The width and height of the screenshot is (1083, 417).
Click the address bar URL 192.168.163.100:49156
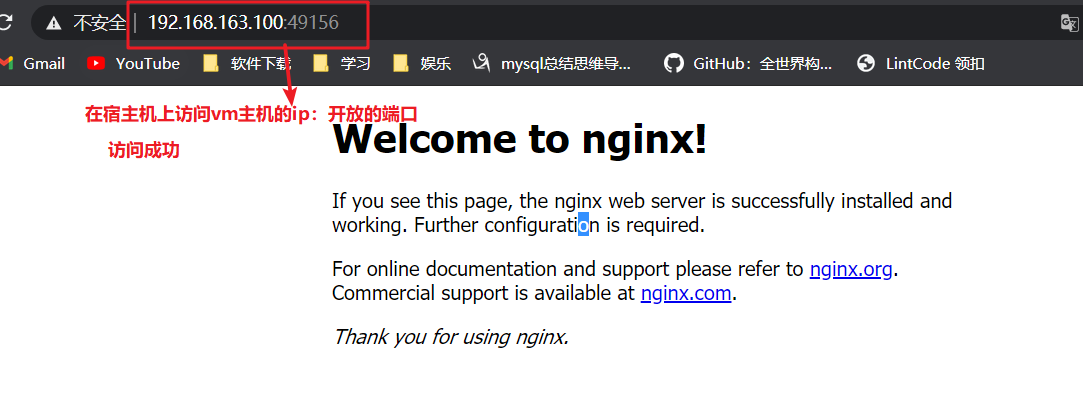[244, 23]
